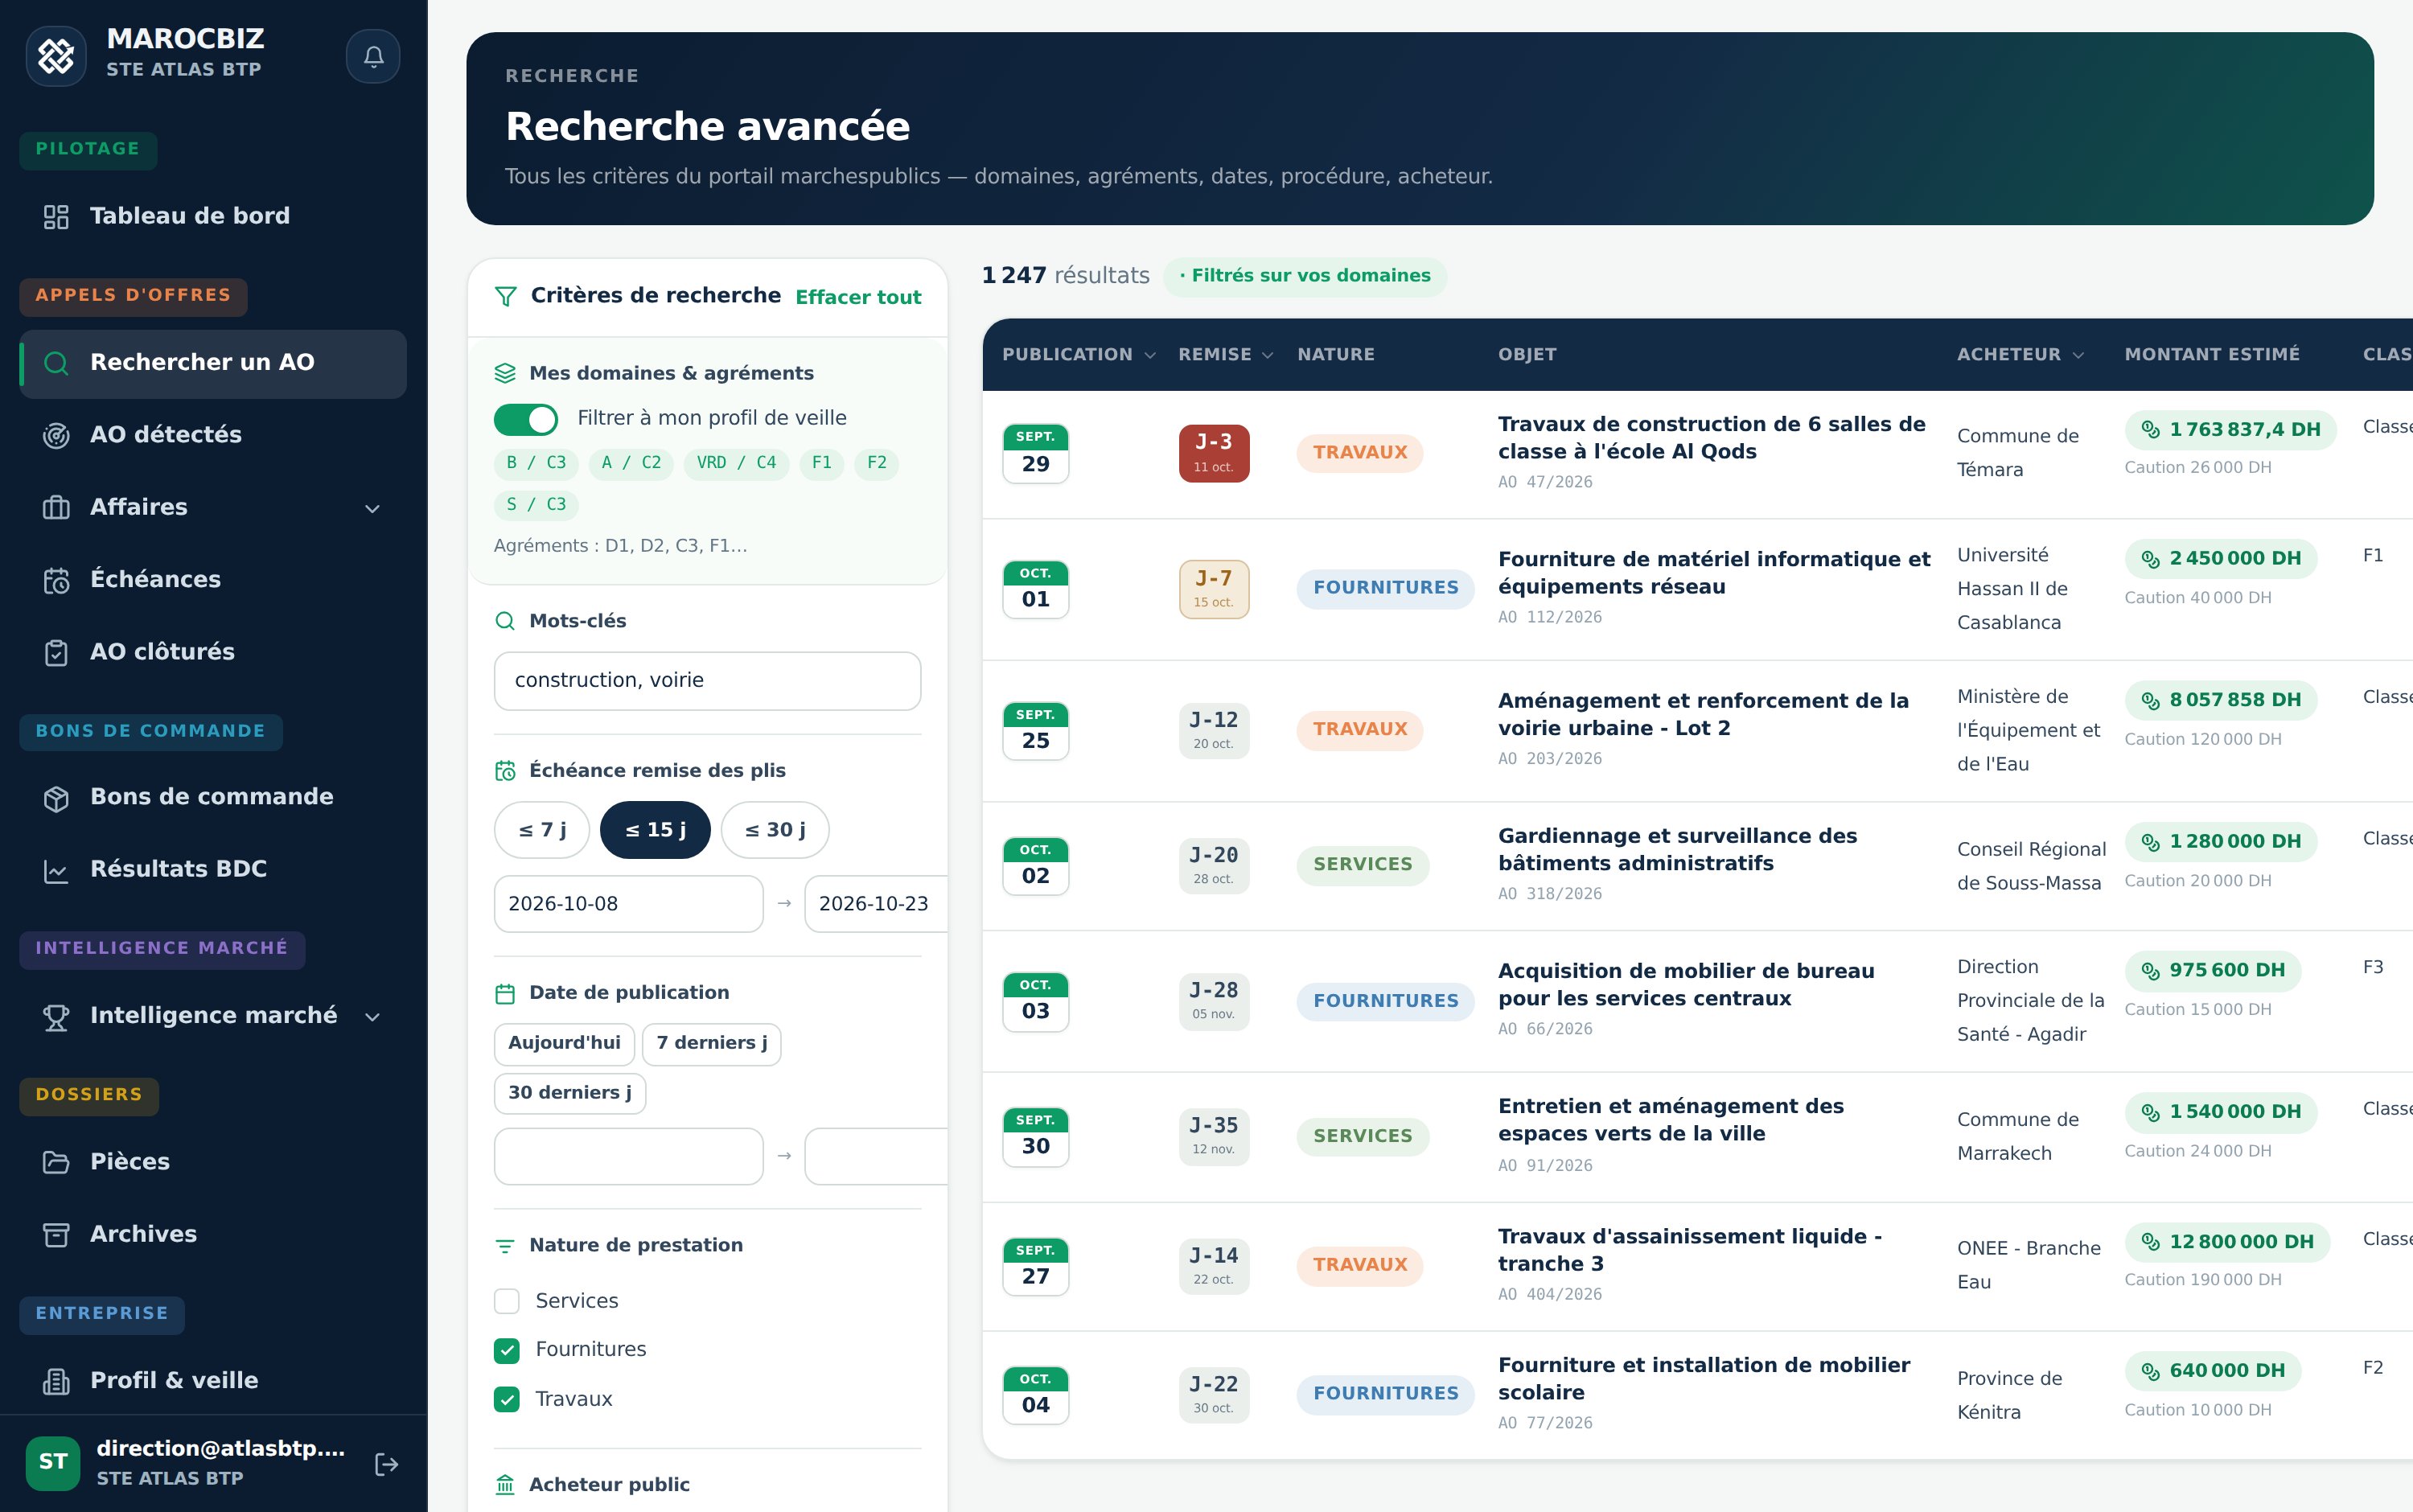Click the Affaires briefcase icon
Viewport: 2413px width, 1512px height.
pos(56,507)
